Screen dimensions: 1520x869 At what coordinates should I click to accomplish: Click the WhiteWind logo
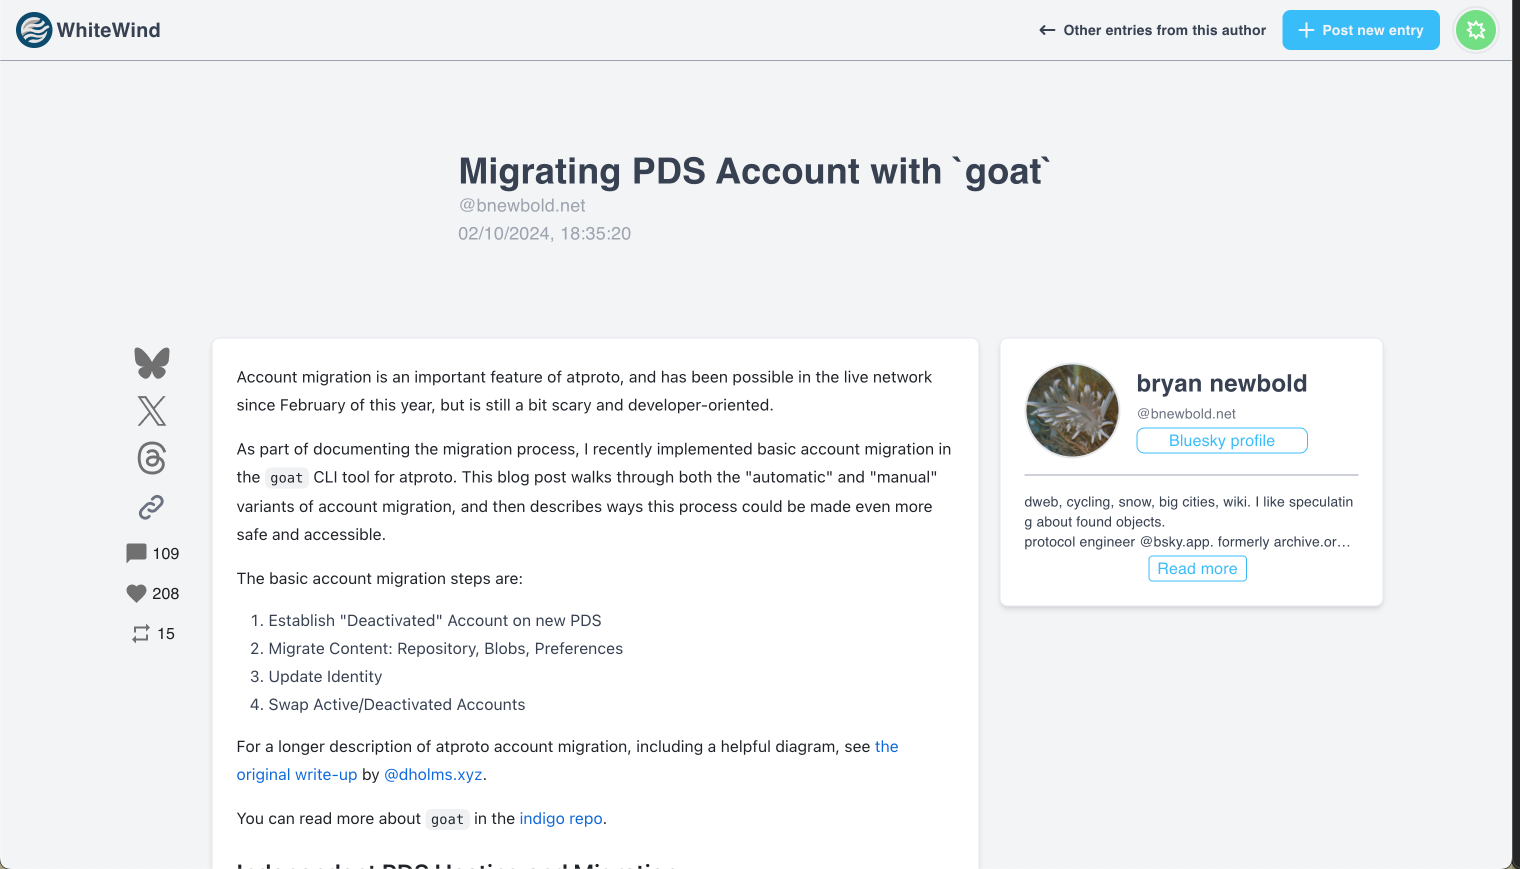[89, 30]
